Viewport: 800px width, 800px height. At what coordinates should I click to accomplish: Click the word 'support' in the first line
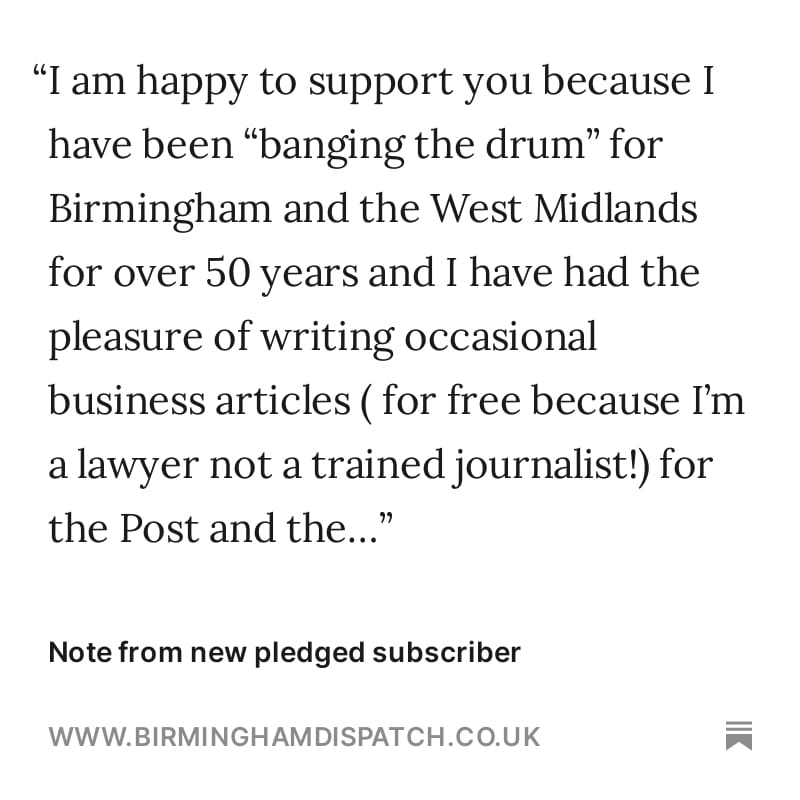tap(381, 83)
